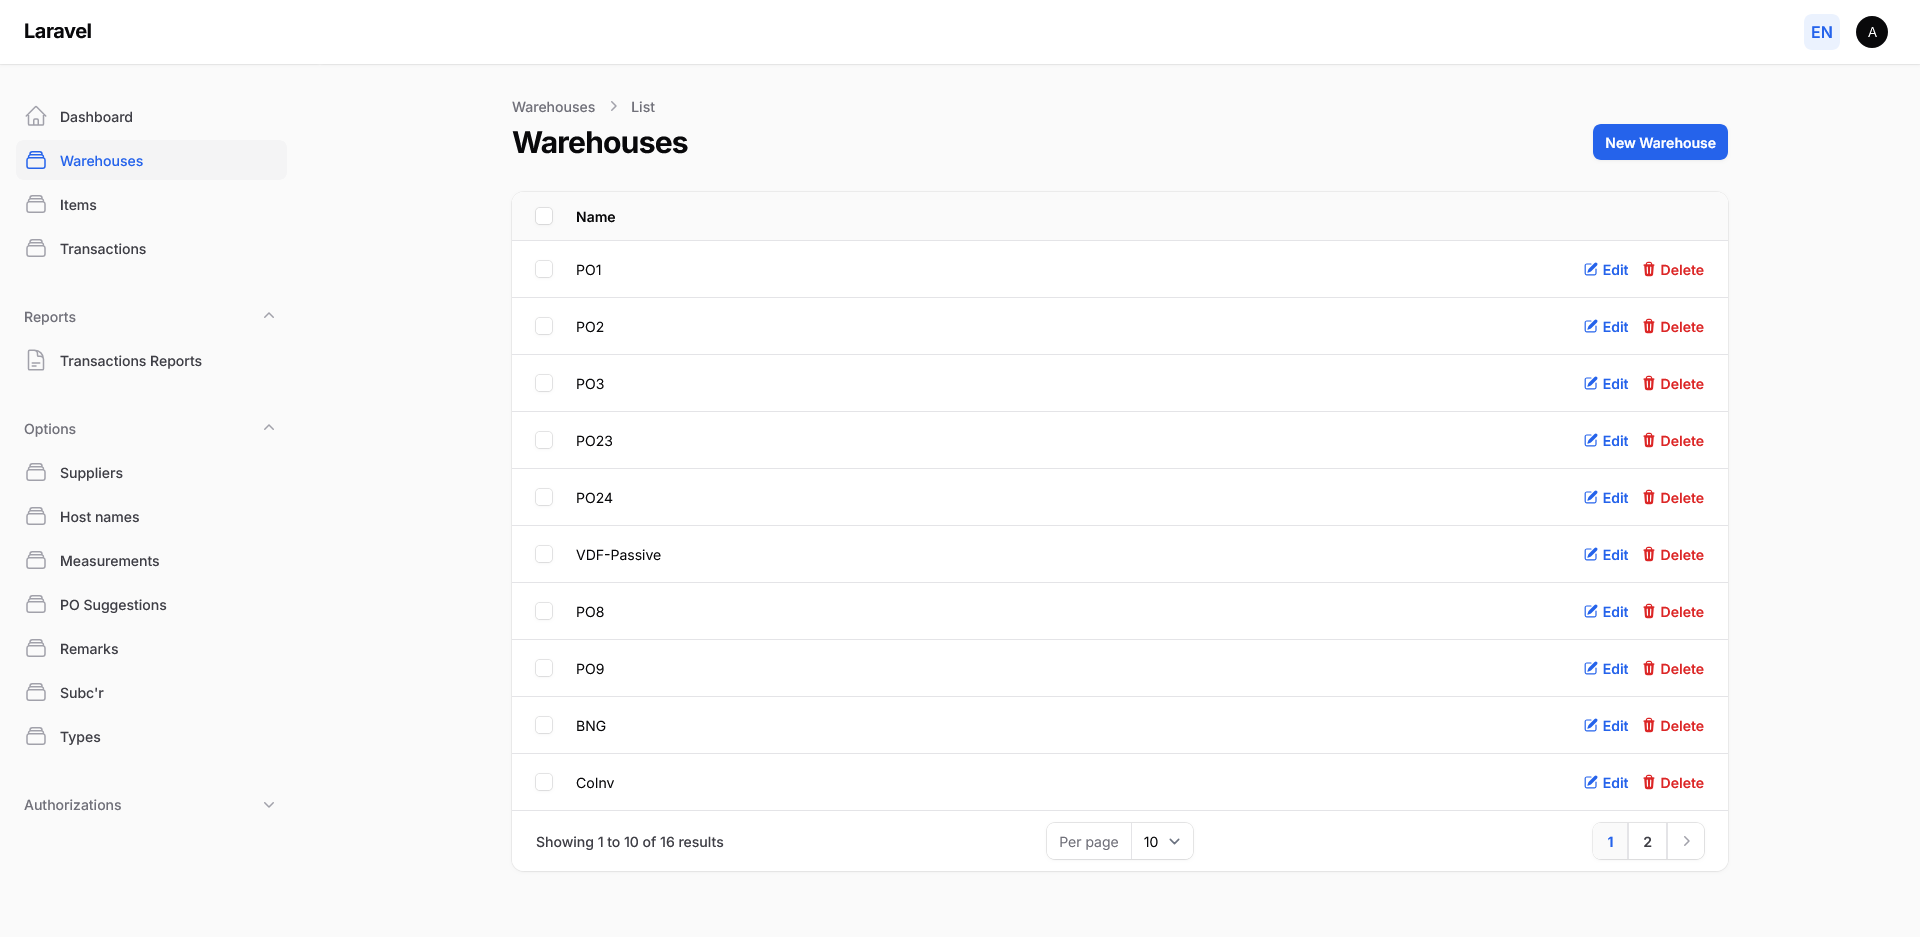Switch language using the EN button
Viewport: 1920px width, 937px height.
(x=1821, y=32)
